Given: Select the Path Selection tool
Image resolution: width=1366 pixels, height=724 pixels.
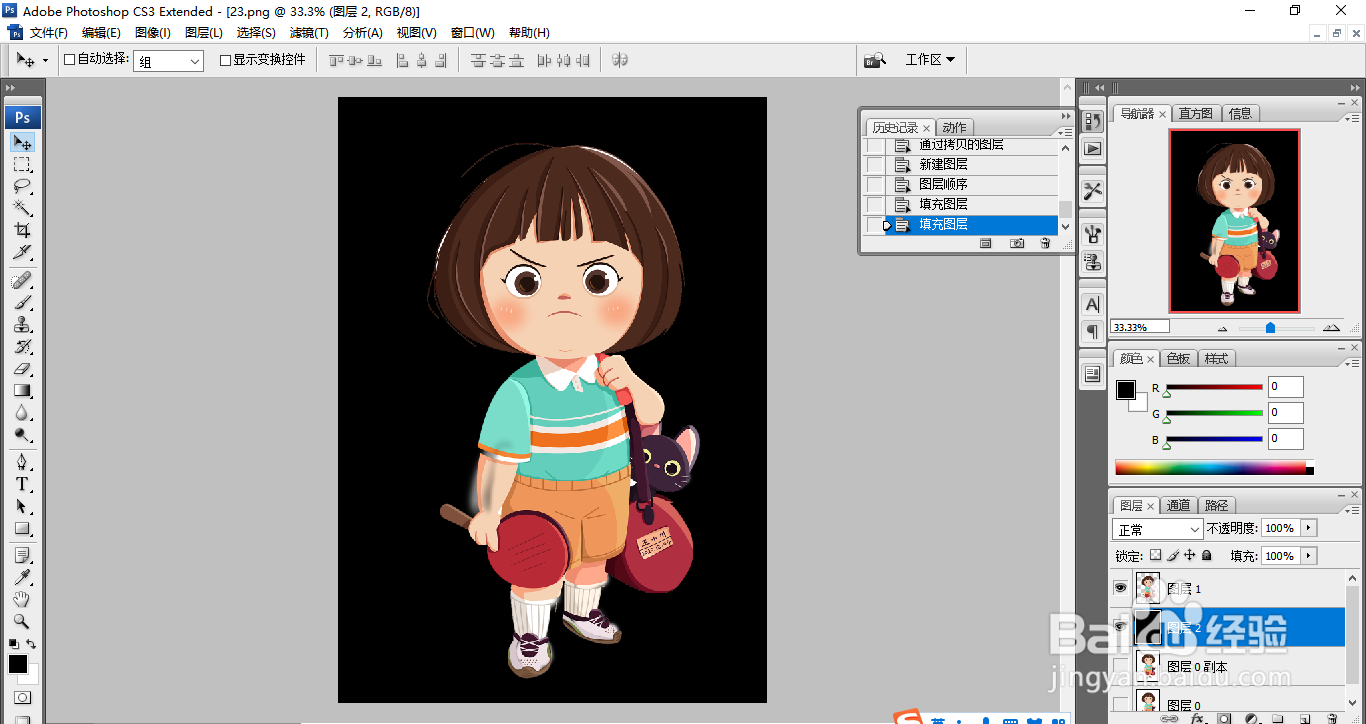Looking at the screenshot, I should pyautogui.click(x=22, y=506).
